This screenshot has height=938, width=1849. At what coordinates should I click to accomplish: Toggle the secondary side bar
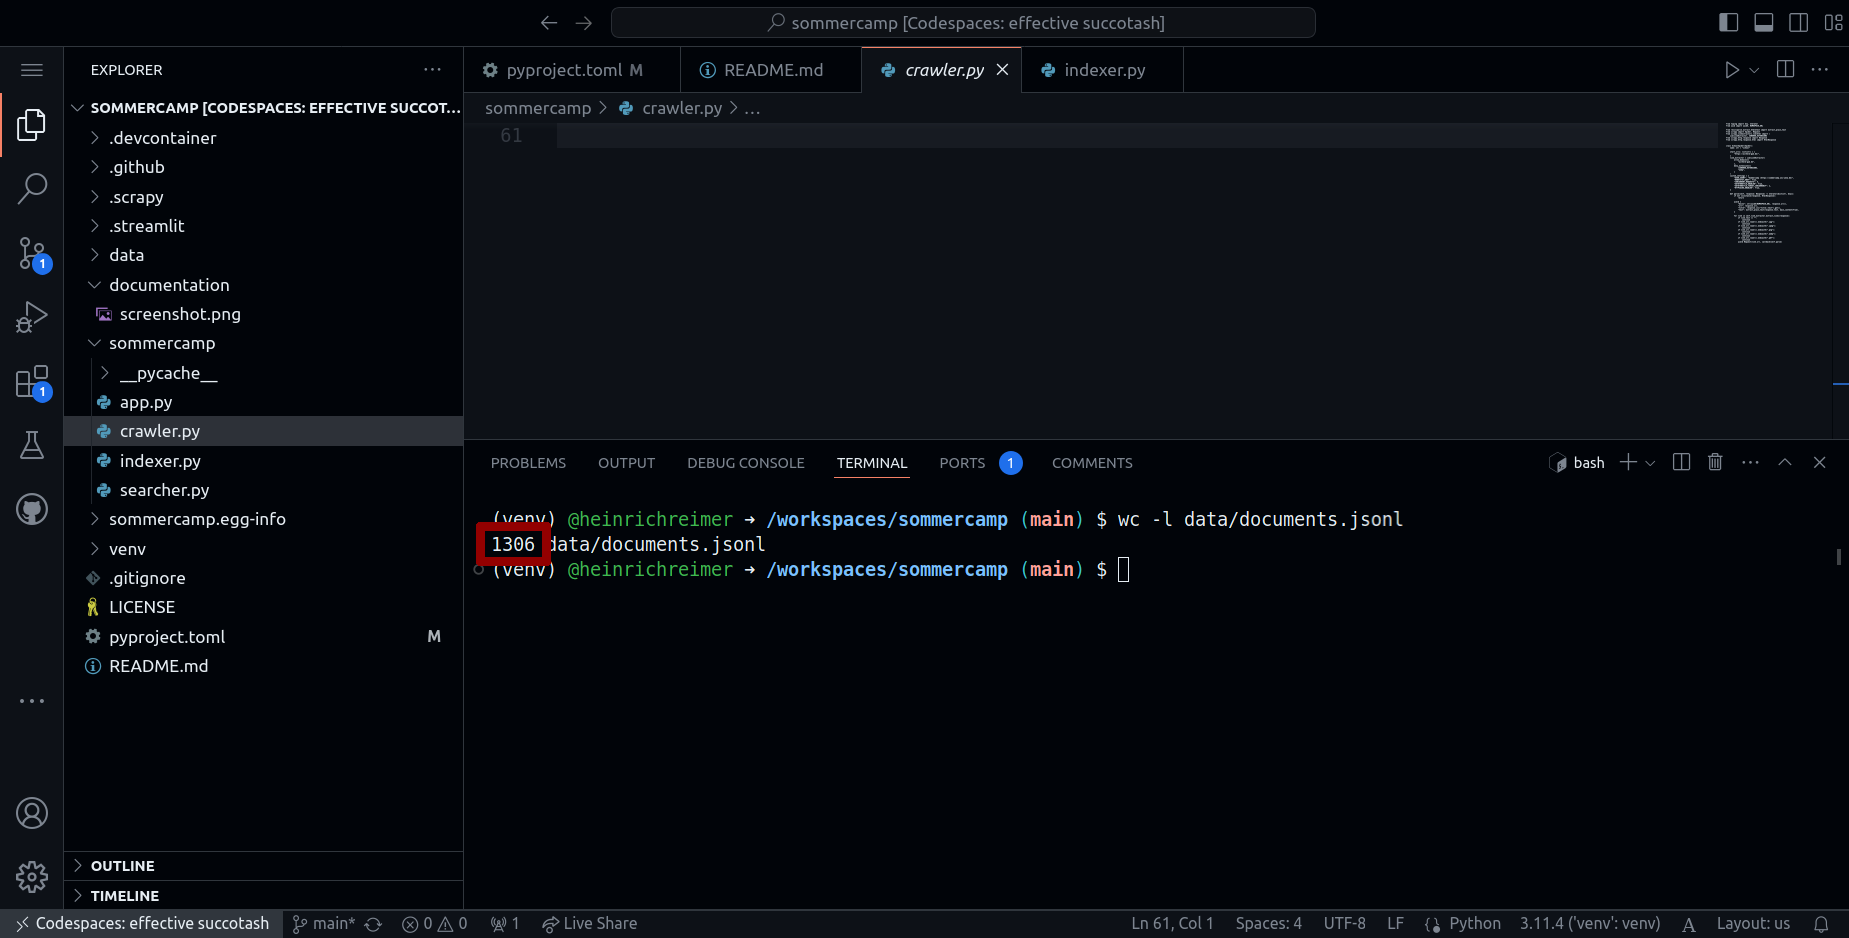click(1798, 22)
